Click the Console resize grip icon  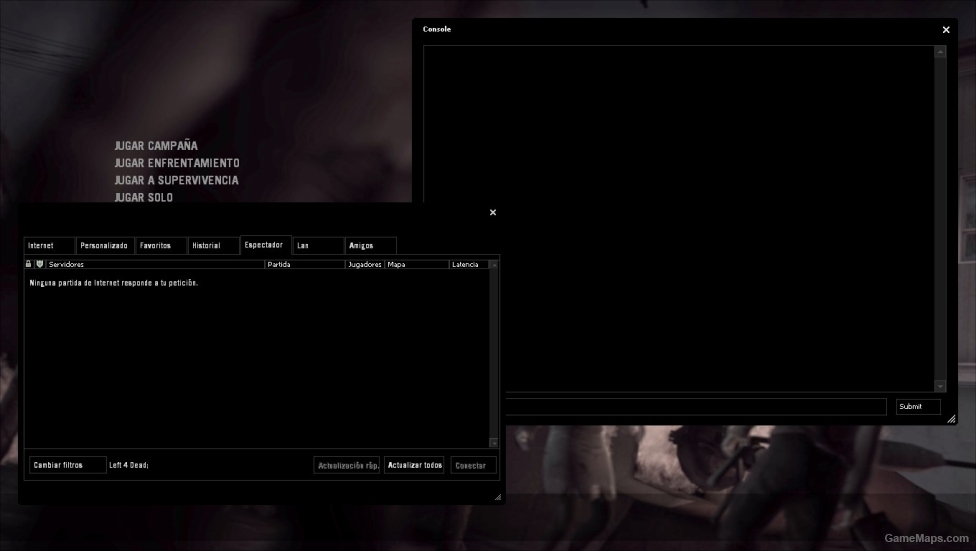tap(951, 419)
